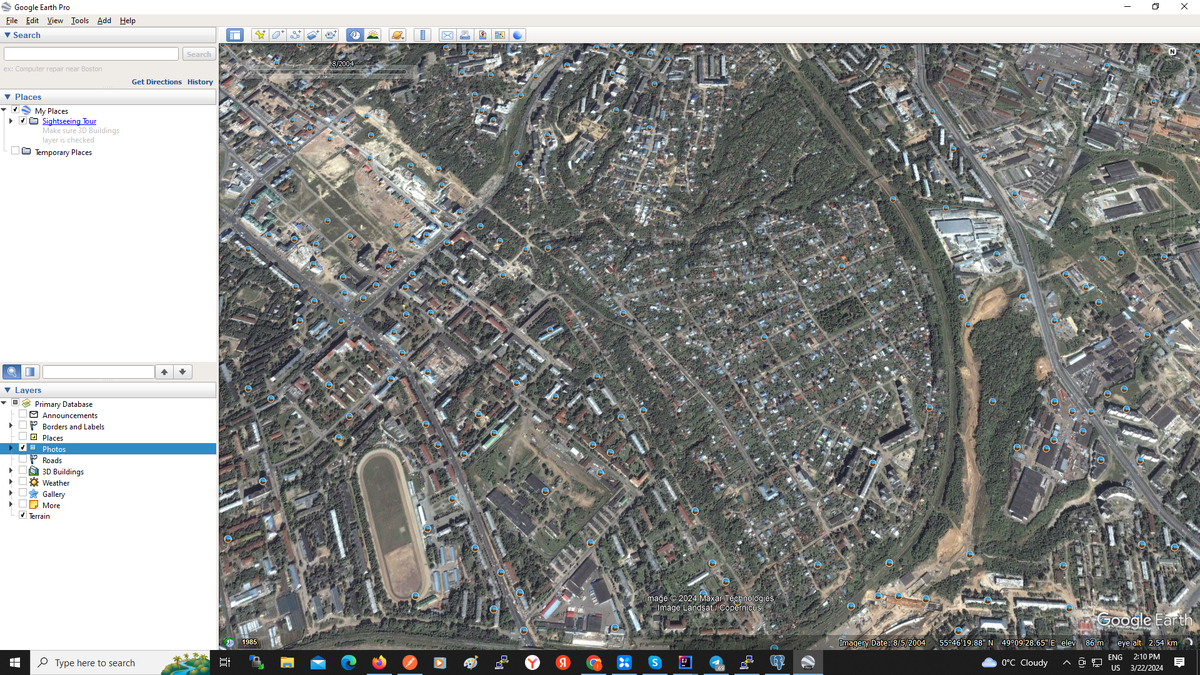Click the panel toggle icon beside the magnifier
Viewport: 1200px width, 675px height.
tap(30, 372)
